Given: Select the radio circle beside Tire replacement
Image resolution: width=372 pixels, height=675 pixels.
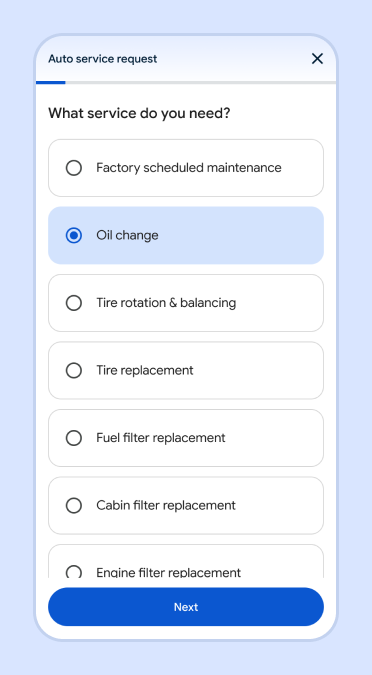Looking at the screenshot, I should [74, 371].
